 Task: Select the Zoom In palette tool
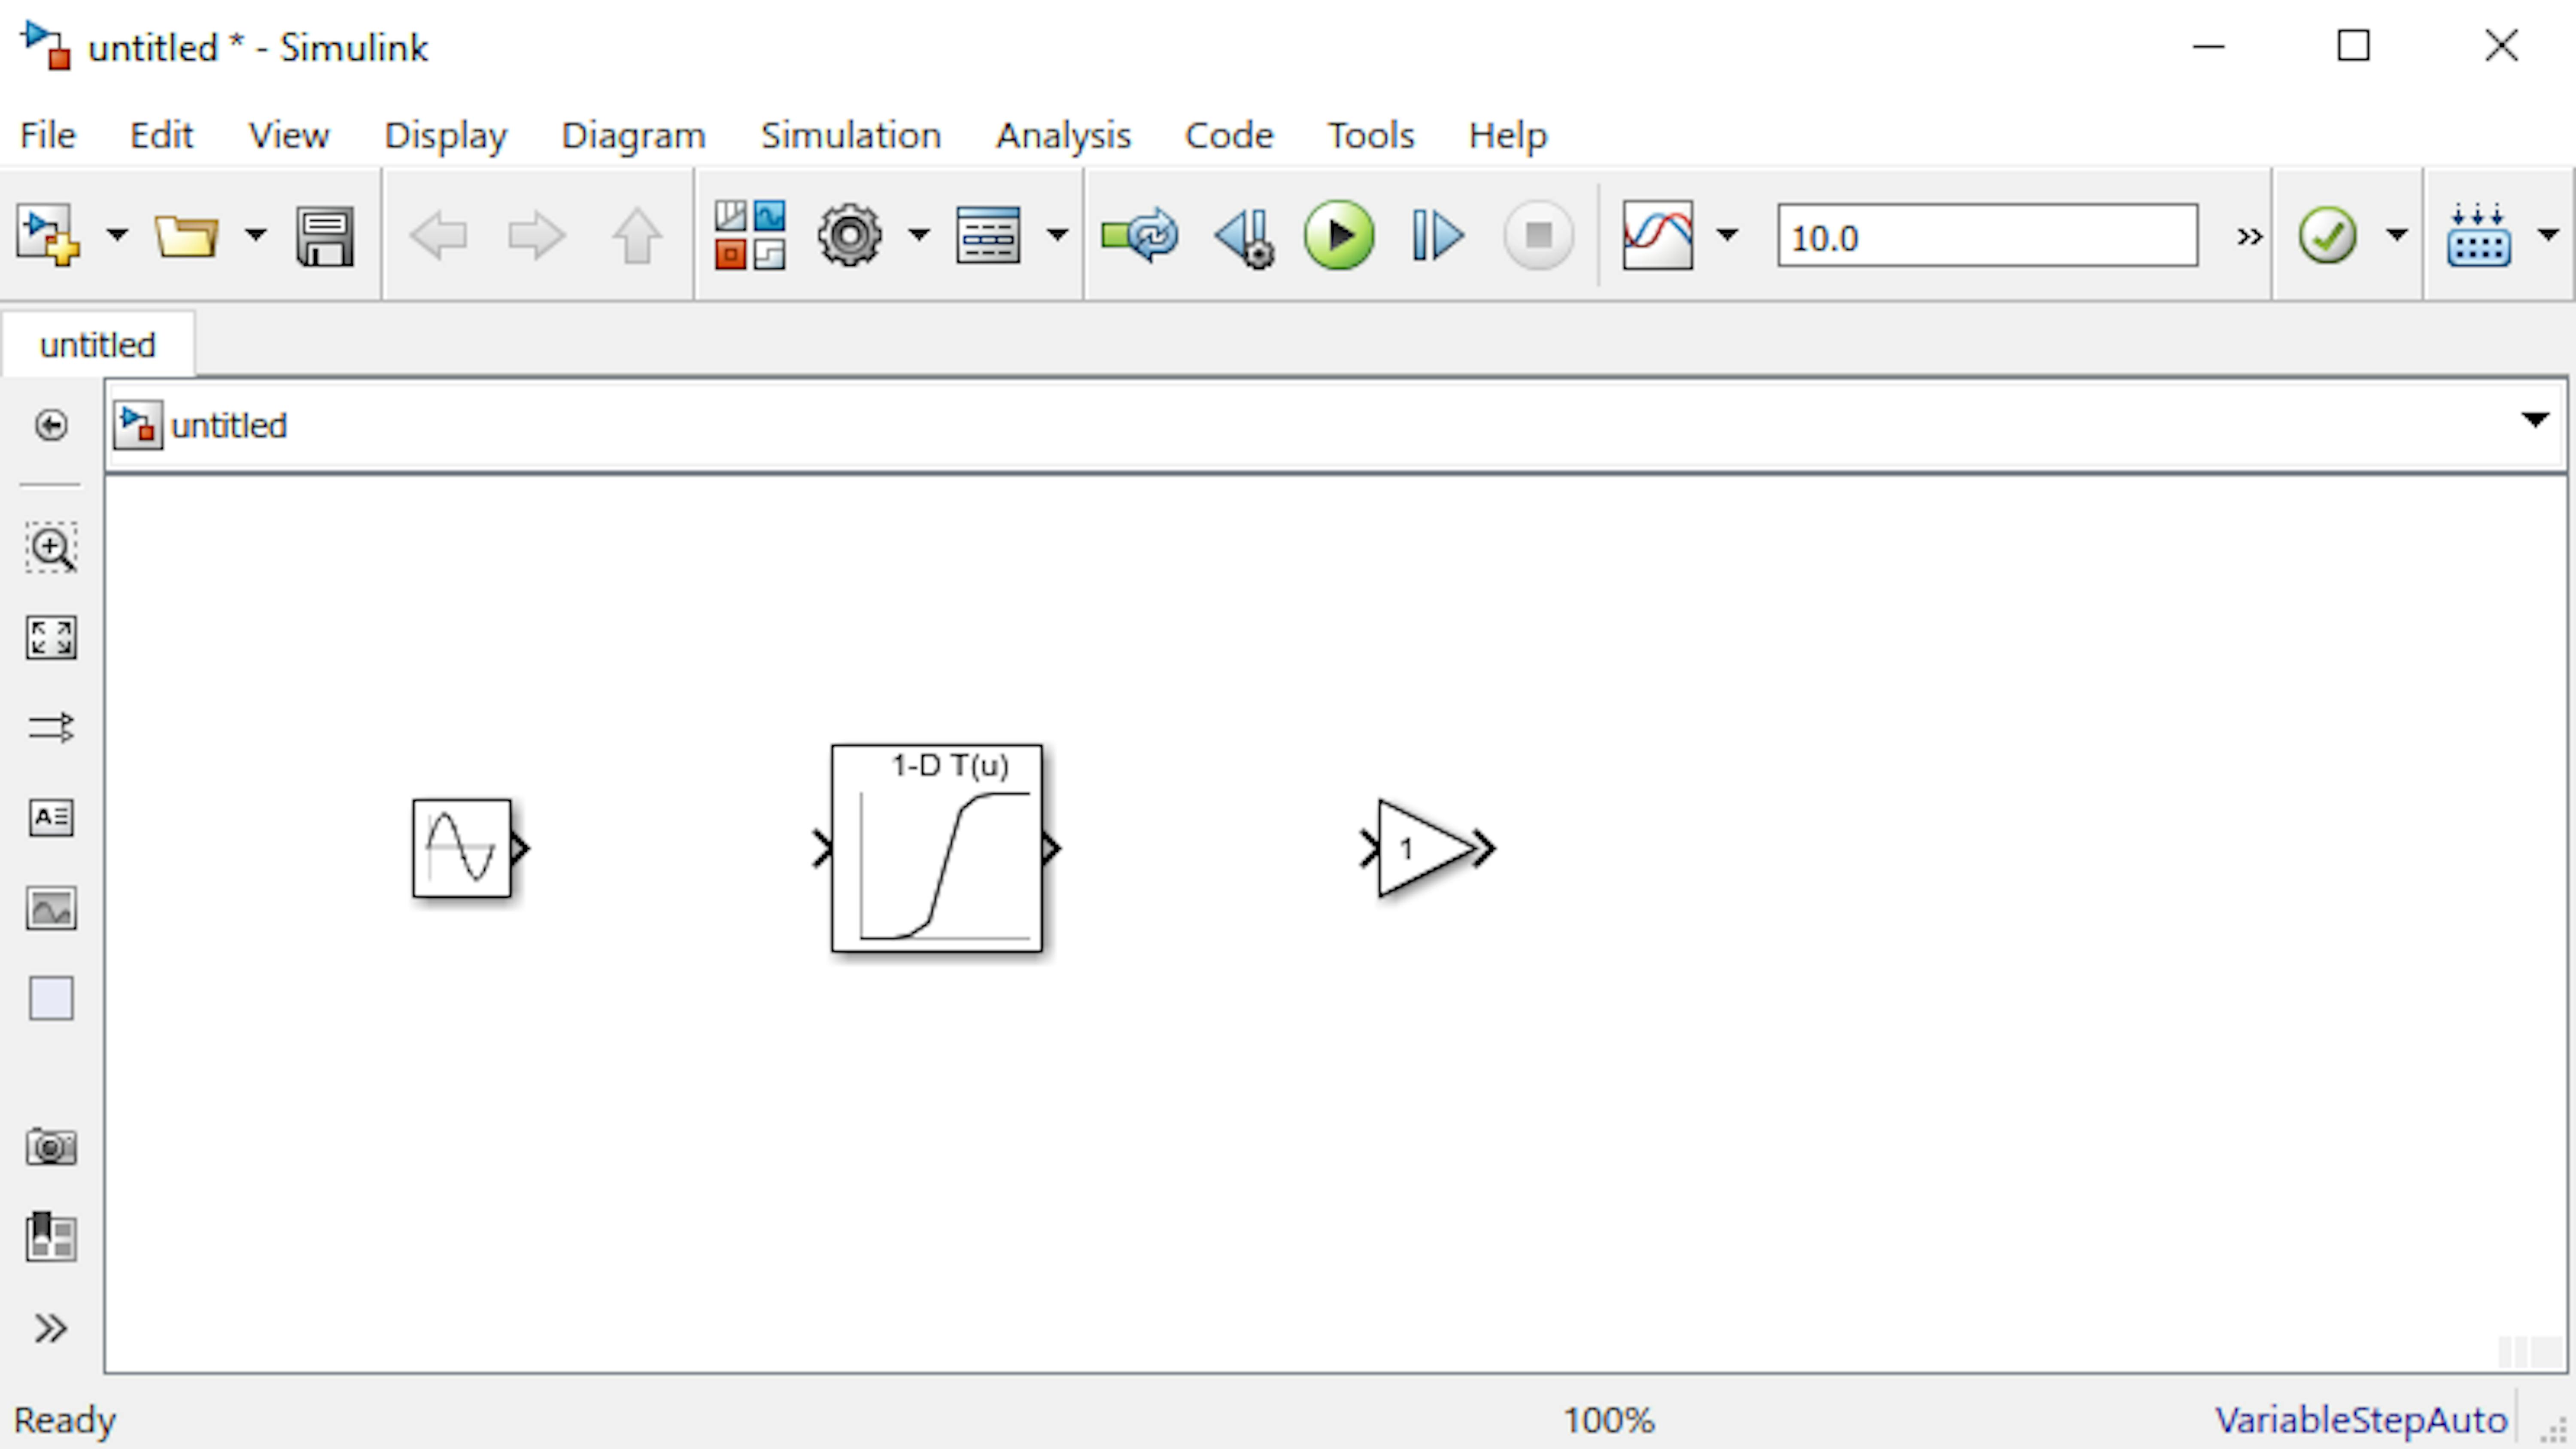point(51,547)
